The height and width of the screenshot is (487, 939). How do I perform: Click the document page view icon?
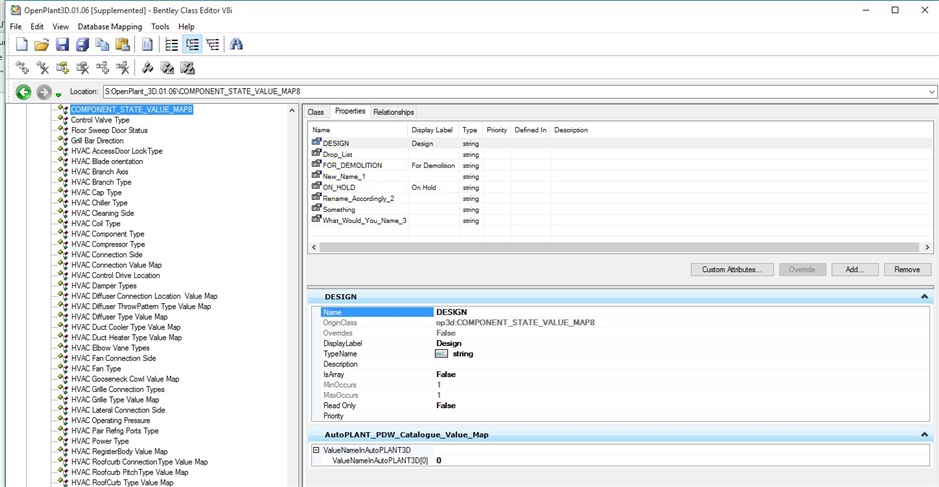coord(147,44)
